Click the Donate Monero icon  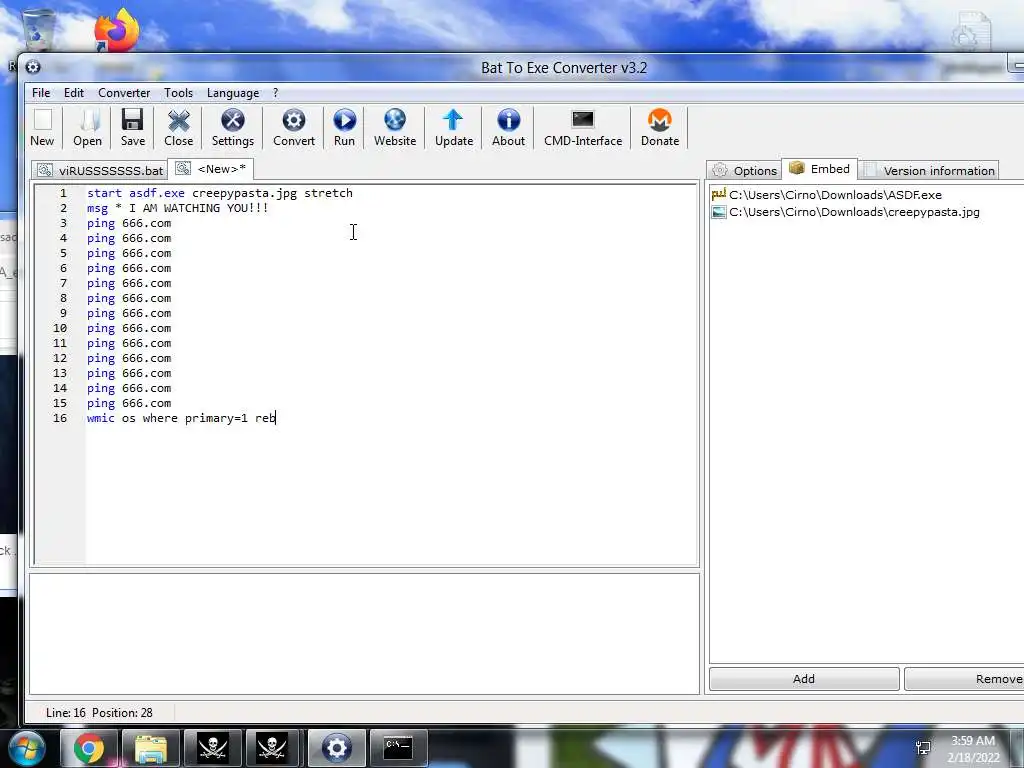click(660, 128)
